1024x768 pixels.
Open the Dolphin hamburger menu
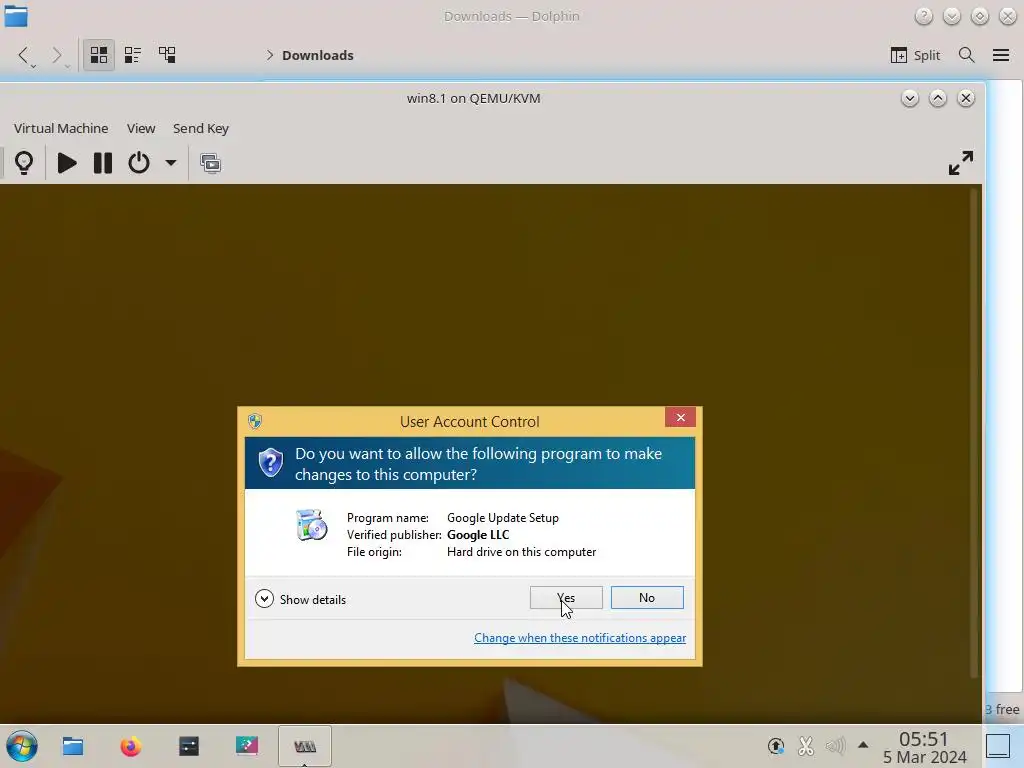coord(1000,55)
